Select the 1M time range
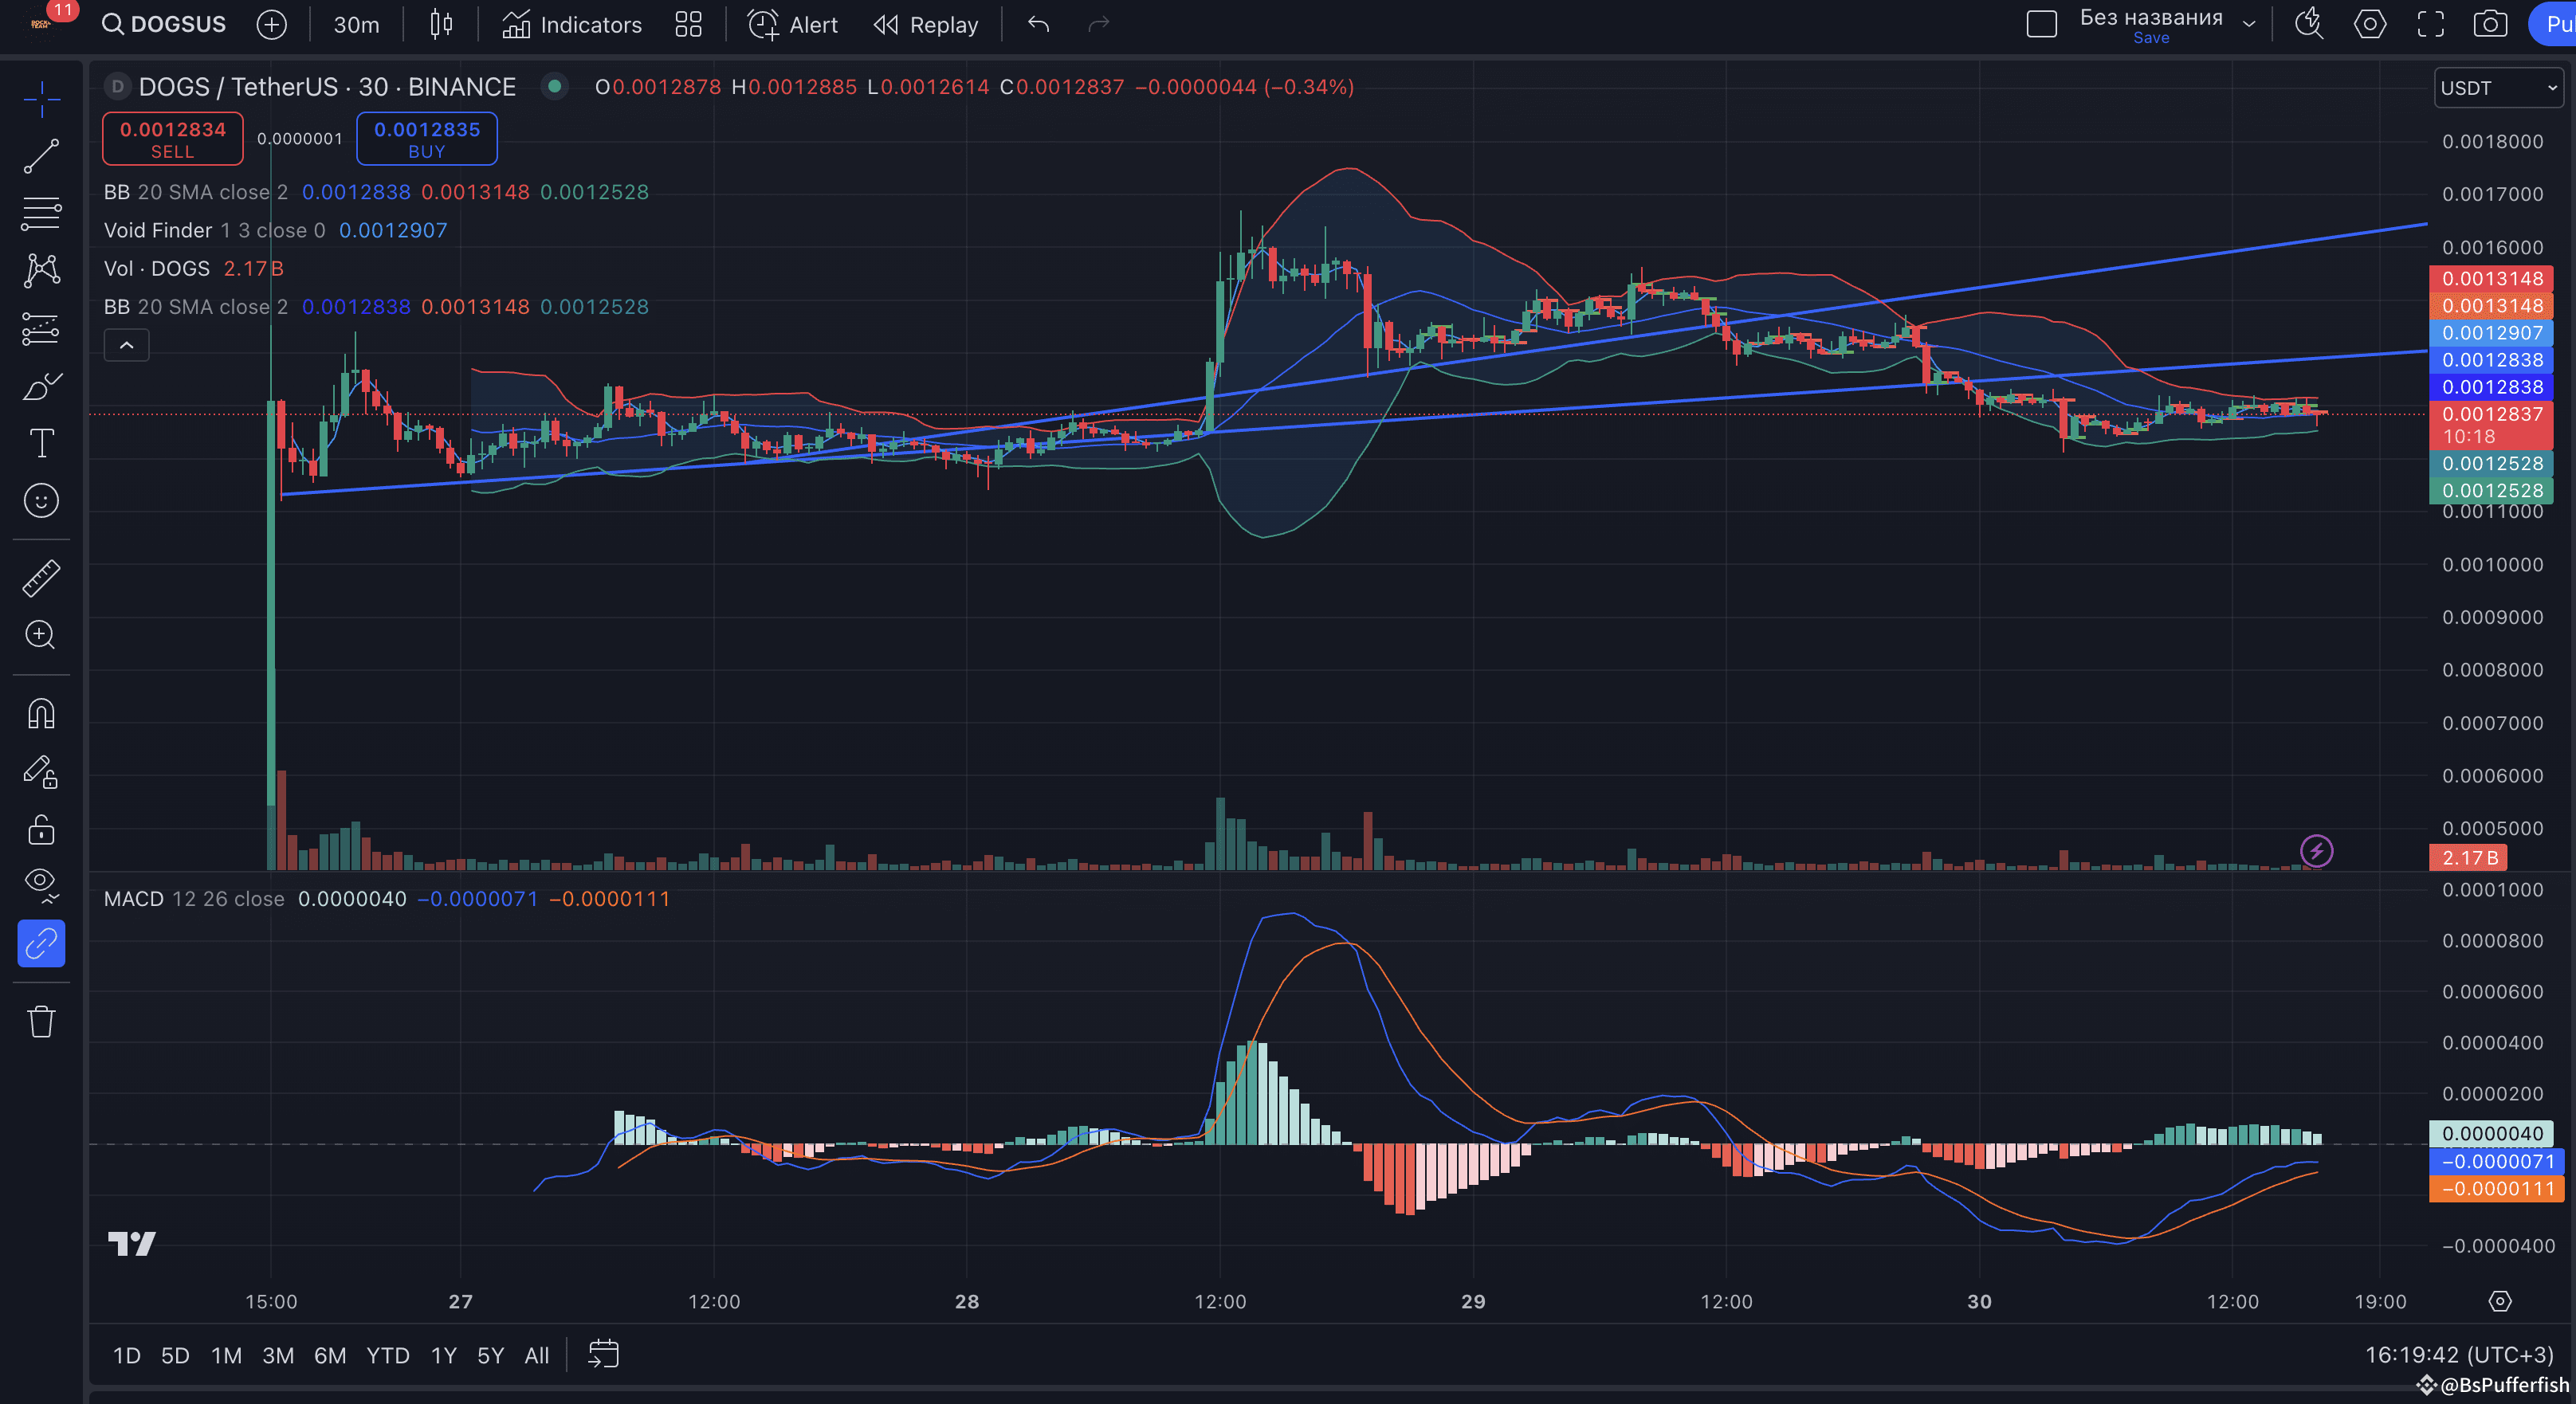This screenshot has width=2576, height=1404. [x=226, y=1355]
